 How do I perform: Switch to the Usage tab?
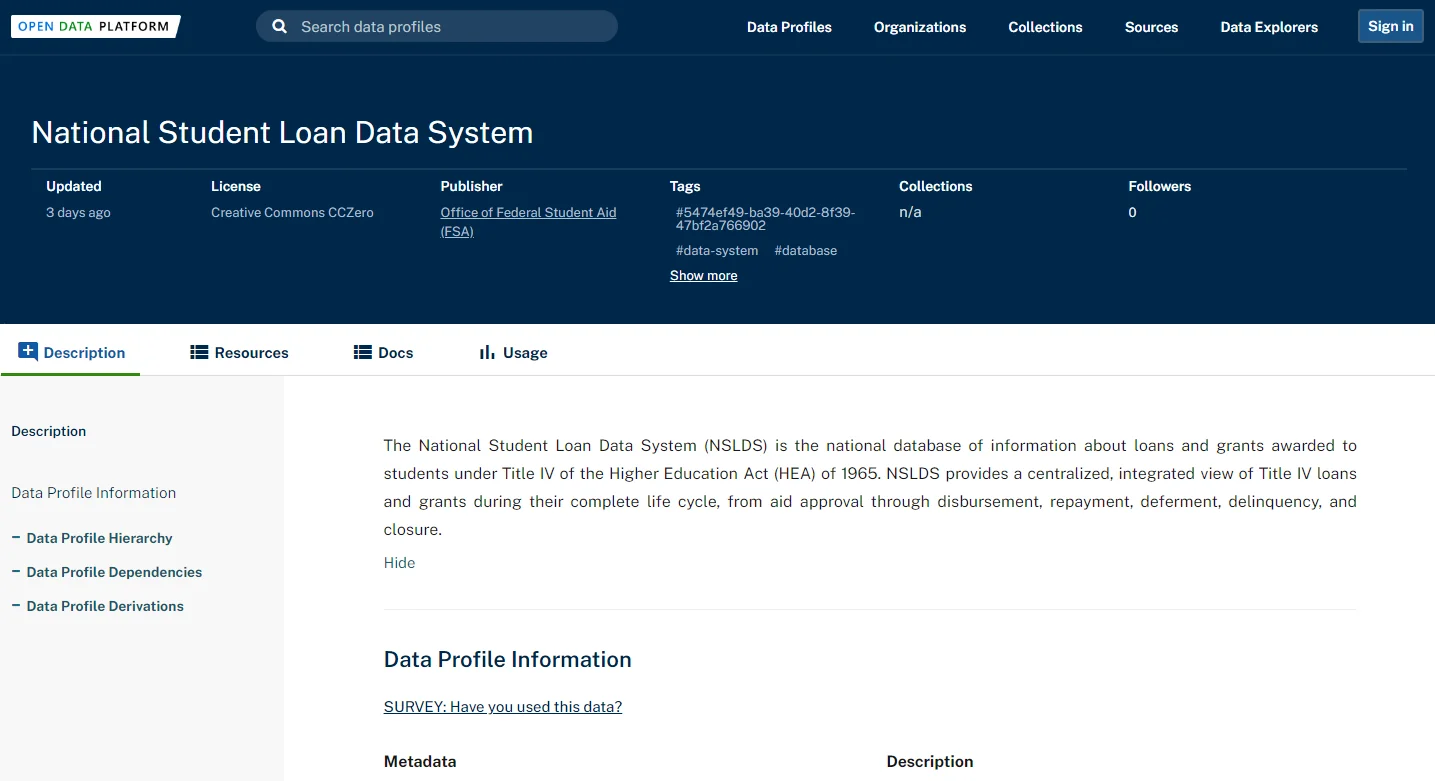(x=513, y=352)
